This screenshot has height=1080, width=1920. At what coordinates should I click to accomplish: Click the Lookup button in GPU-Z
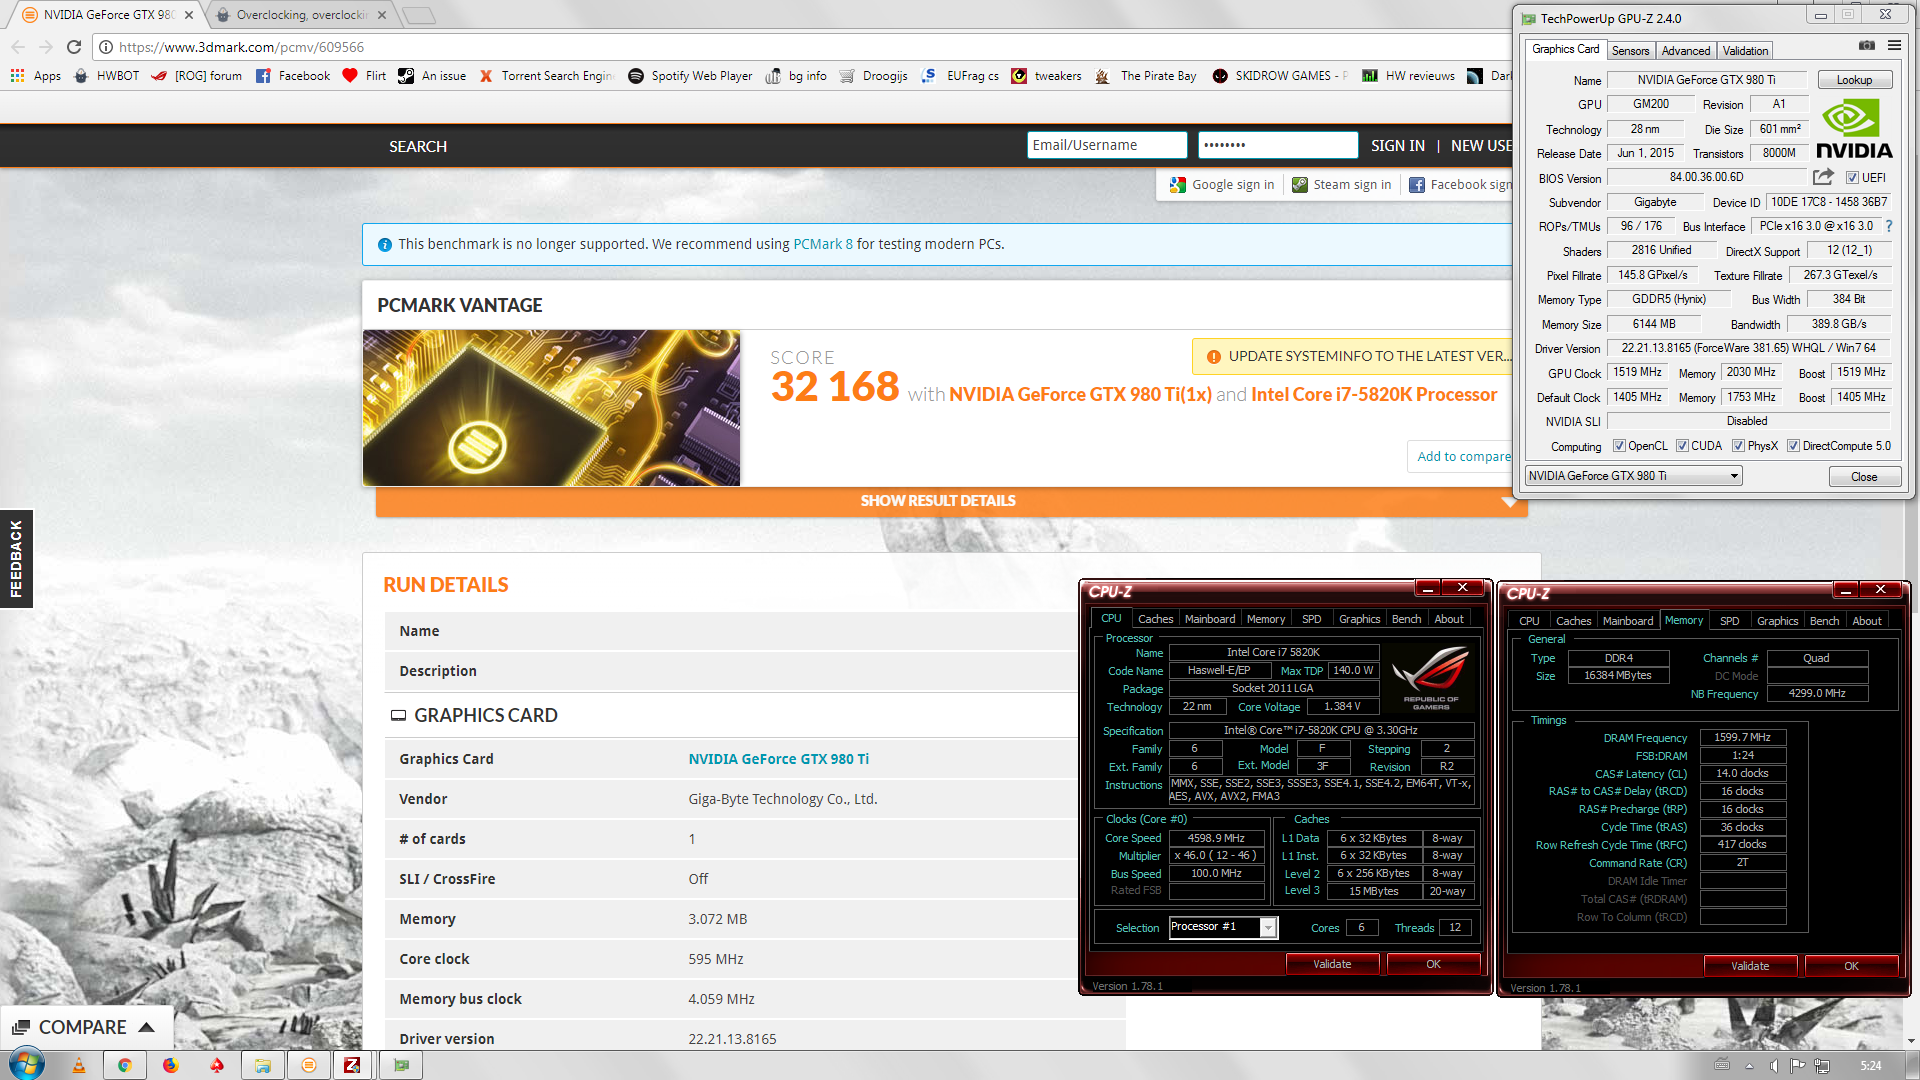[1854, 80]
